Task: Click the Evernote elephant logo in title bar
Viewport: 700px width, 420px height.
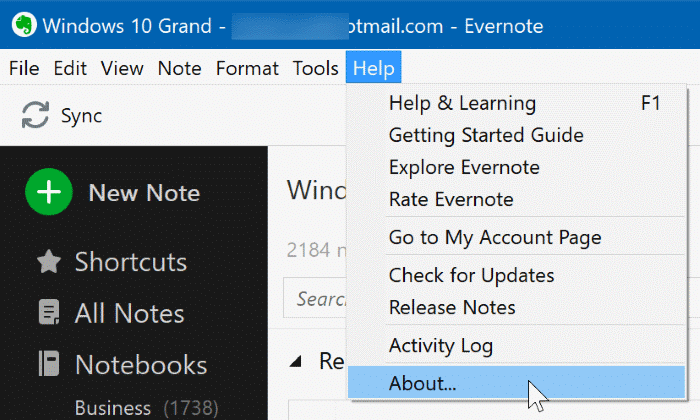Action: point(24,25)
